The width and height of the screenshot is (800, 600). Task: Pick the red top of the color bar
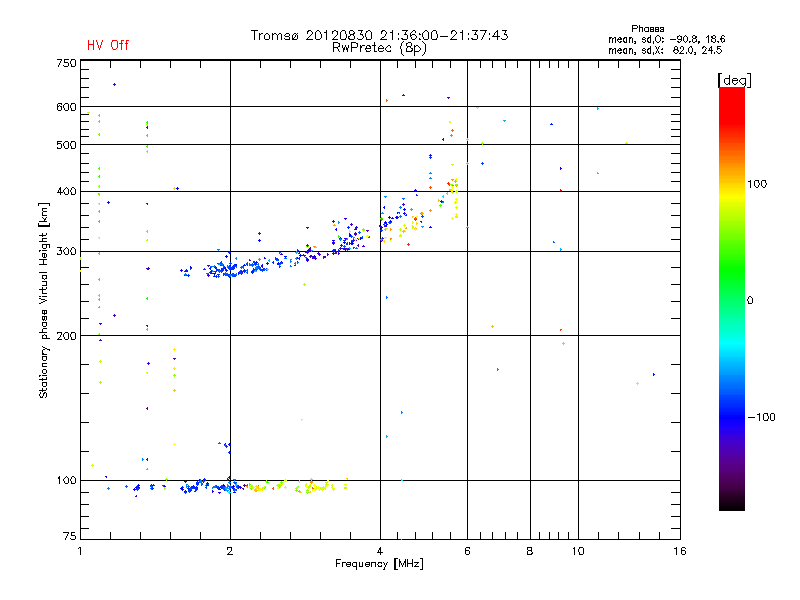731,93
